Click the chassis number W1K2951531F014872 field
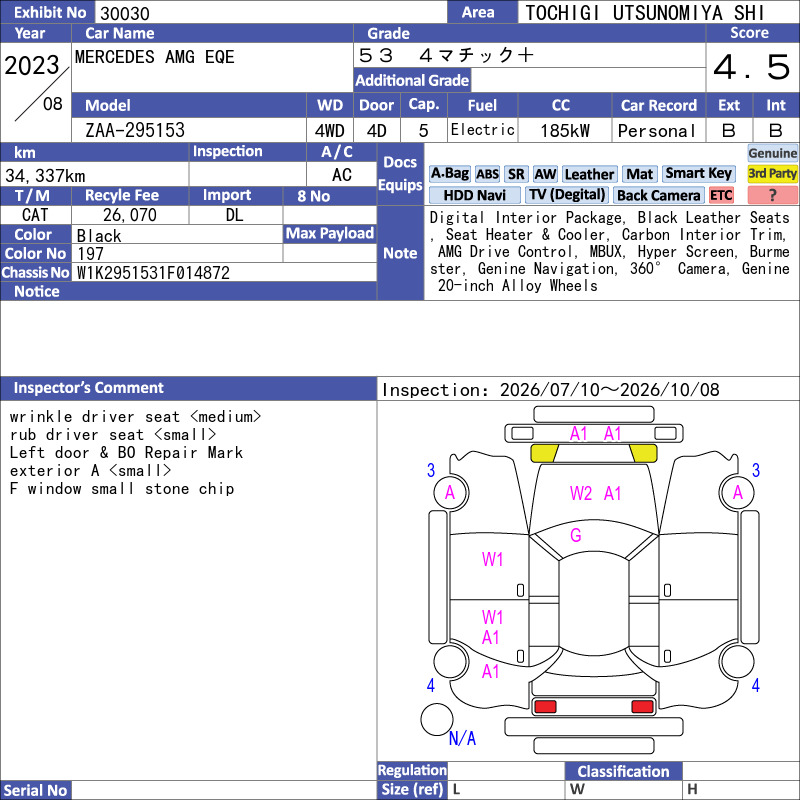 224,273
